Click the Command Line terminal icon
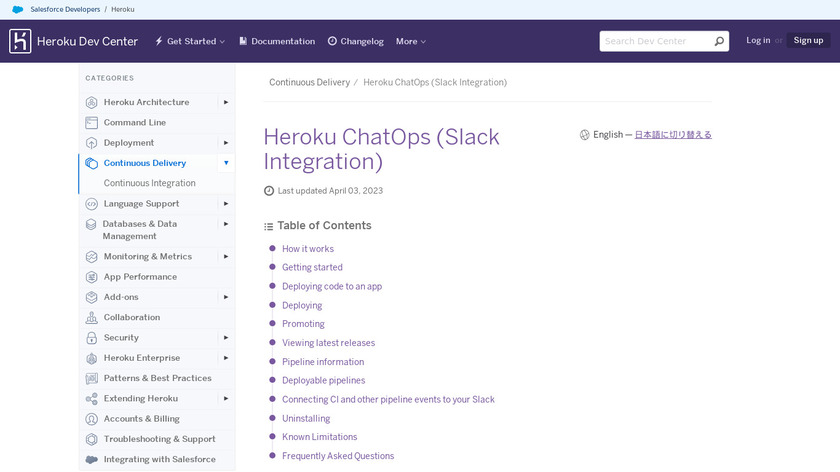 click(92, 123)
